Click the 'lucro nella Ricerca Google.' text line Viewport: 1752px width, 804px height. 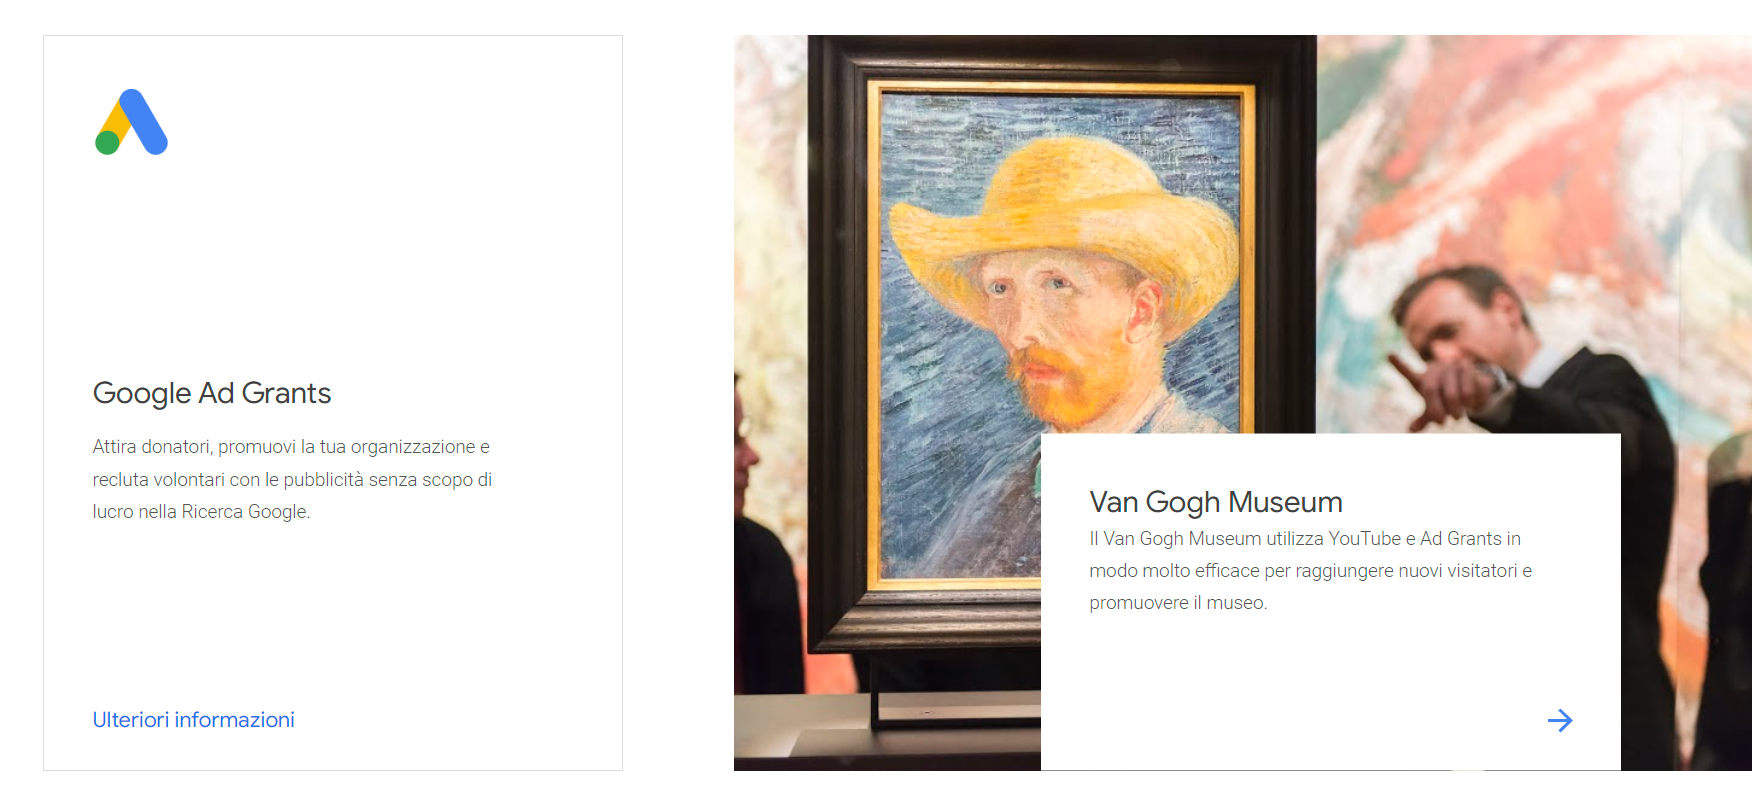pos(201,512)
